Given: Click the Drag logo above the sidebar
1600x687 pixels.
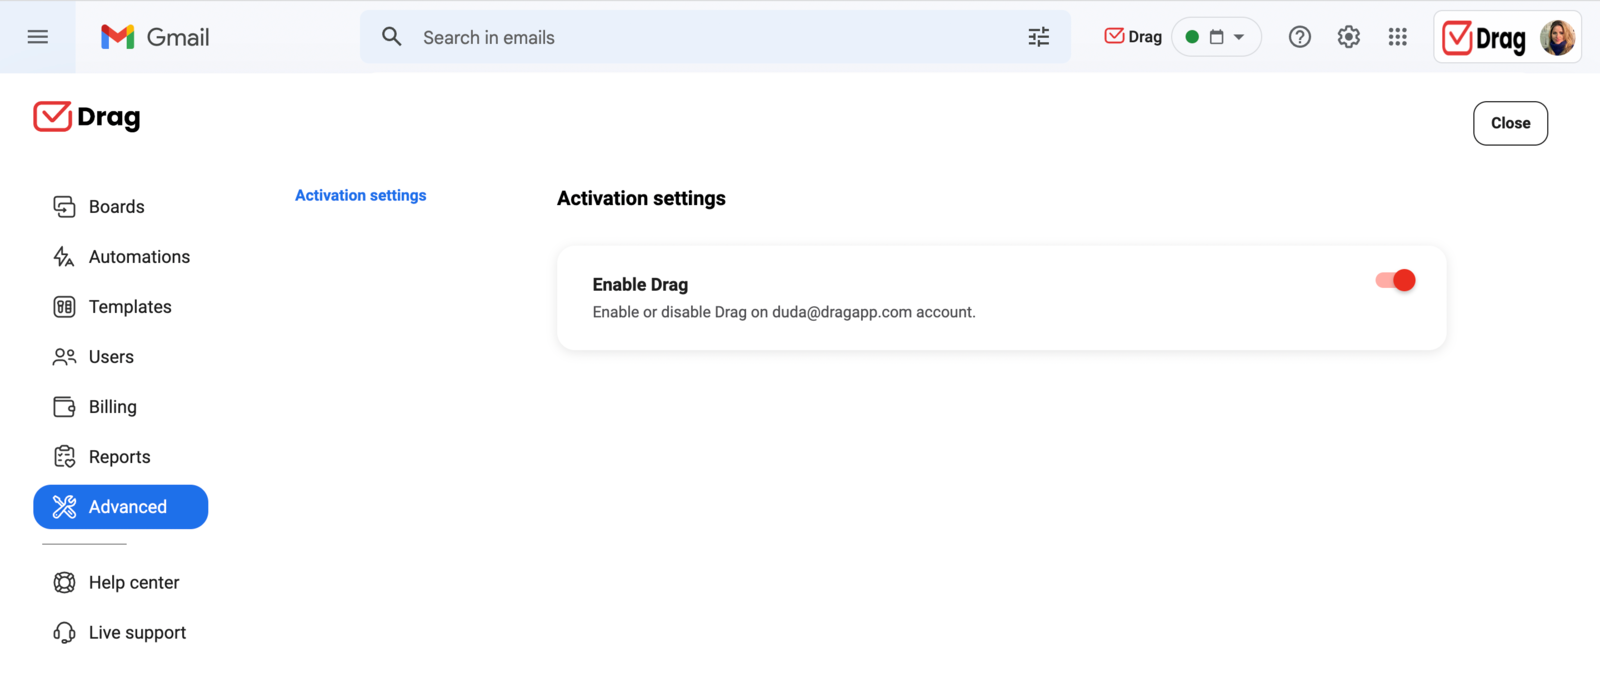Looking at the screenshot, I should click(87, 117).
